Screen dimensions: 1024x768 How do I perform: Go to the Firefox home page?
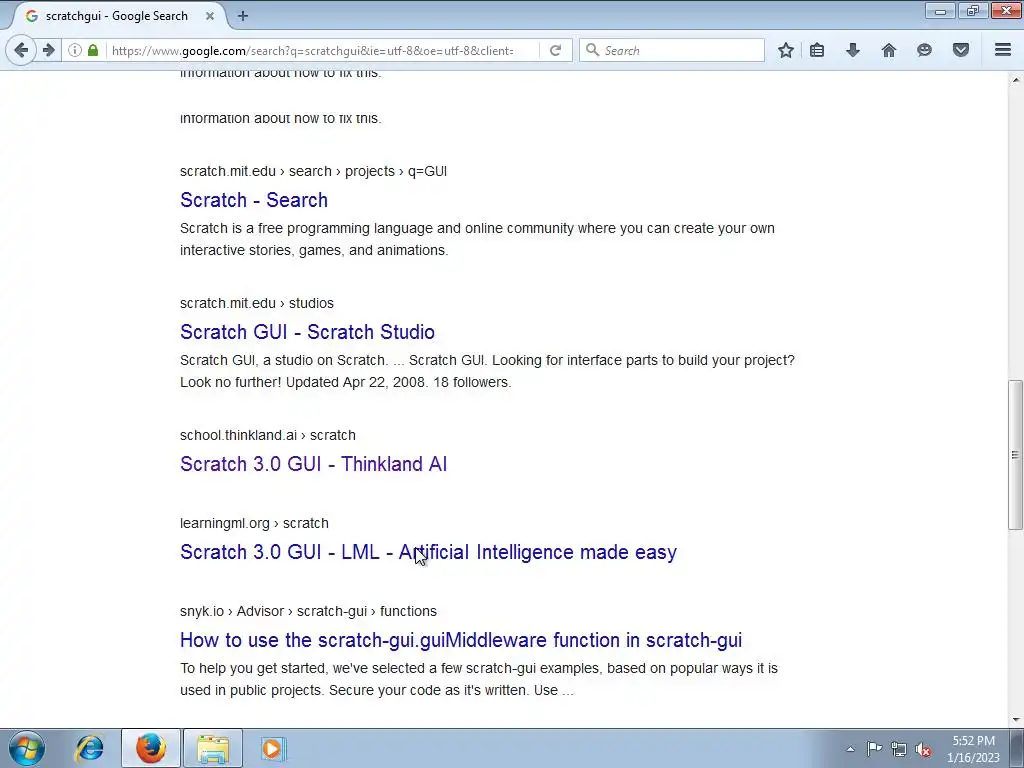pos(889,50)
